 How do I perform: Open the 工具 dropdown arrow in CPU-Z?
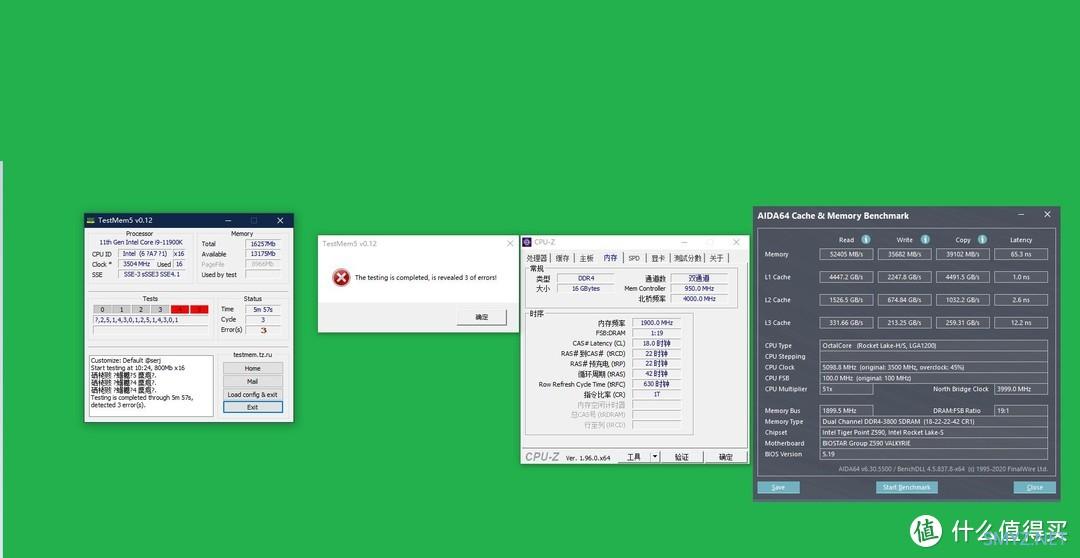654,457
